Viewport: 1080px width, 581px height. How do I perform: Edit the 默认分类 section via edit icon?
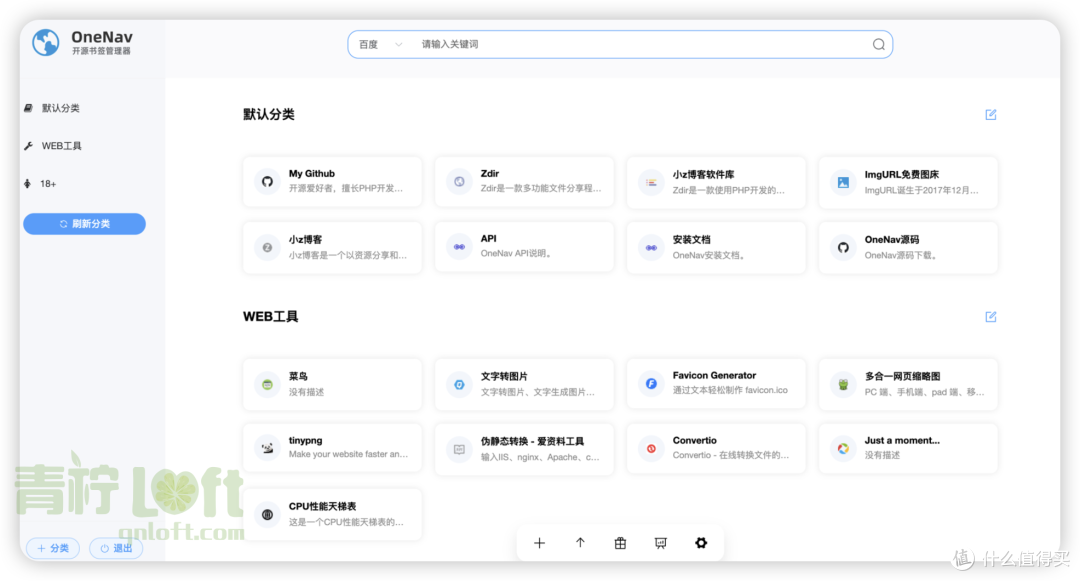[x=990, y=114]
